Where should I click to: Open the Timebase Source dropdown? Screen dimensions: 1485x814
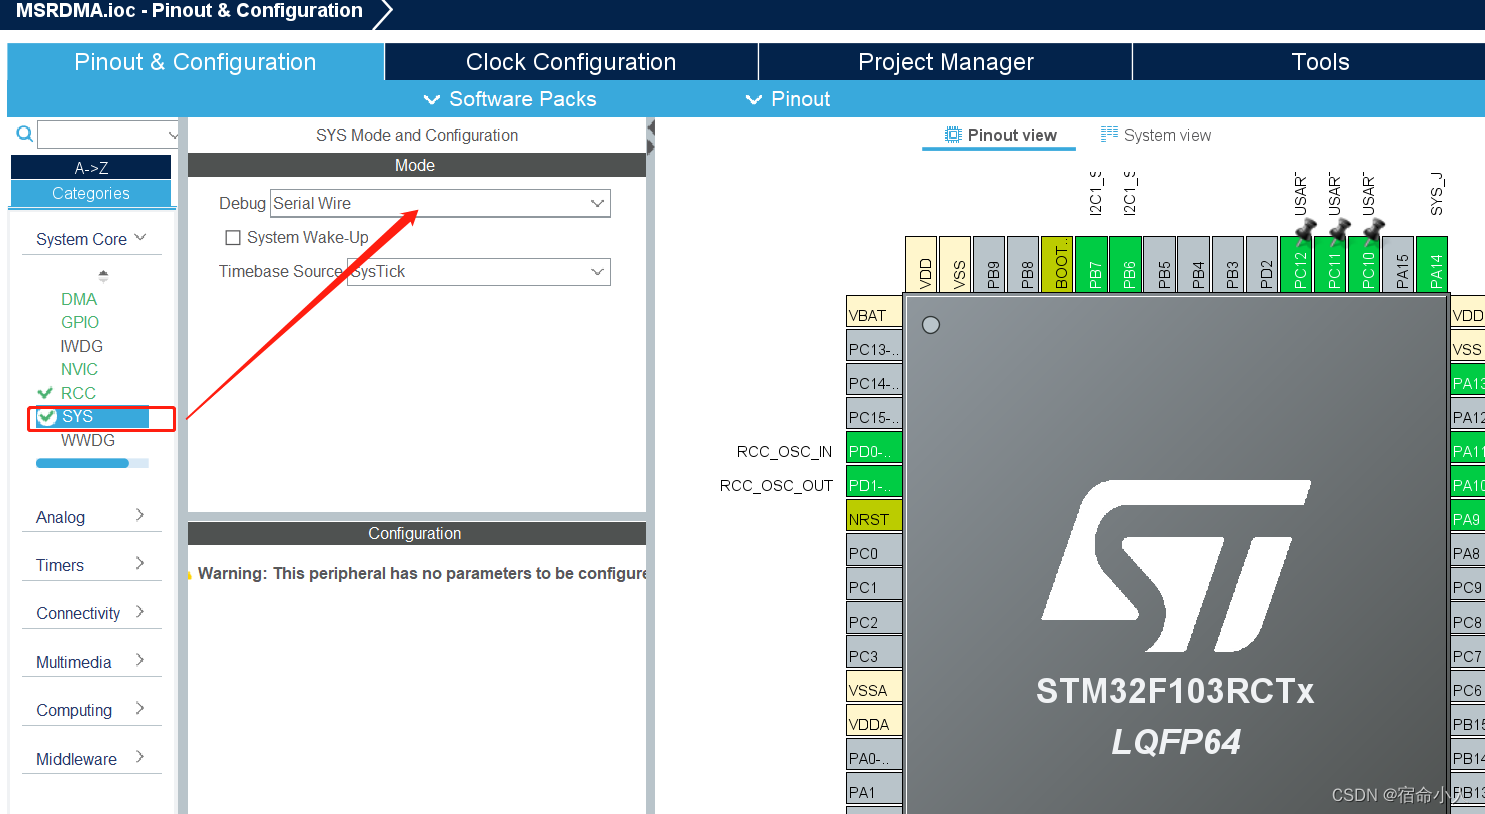click(x=598, y=271)
